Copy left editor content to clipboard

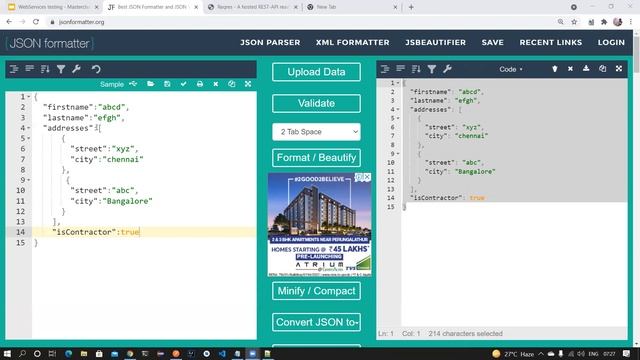(x=232, y=84)
